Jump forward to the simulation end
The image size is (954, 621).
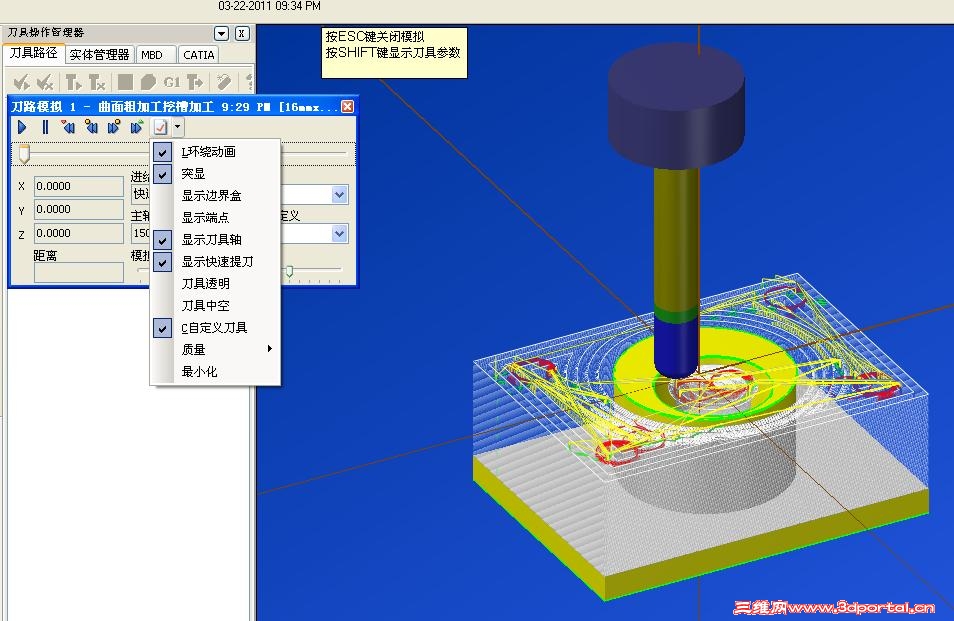[x=137, y=127]
